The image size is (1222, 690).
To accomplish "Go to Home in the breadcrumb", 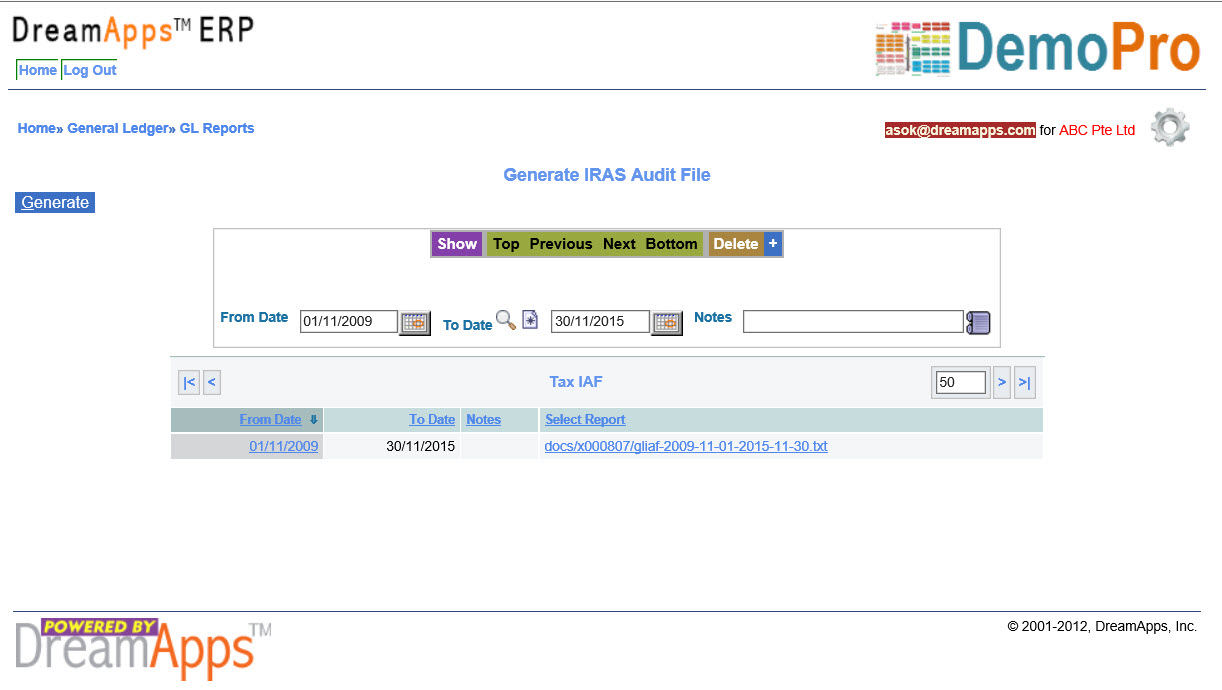I will [36, 128].
